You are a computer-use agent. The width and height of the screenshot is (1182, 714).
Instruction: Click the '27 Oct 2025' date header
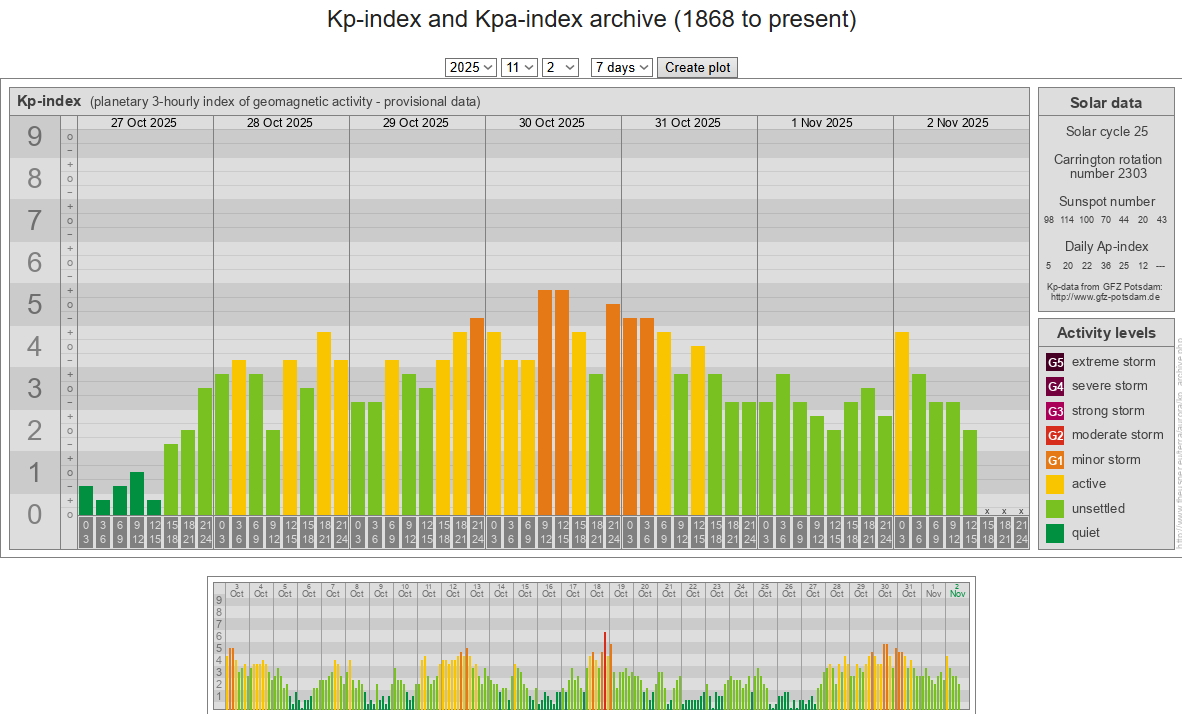pyautogui.click(x=143, y=123)
